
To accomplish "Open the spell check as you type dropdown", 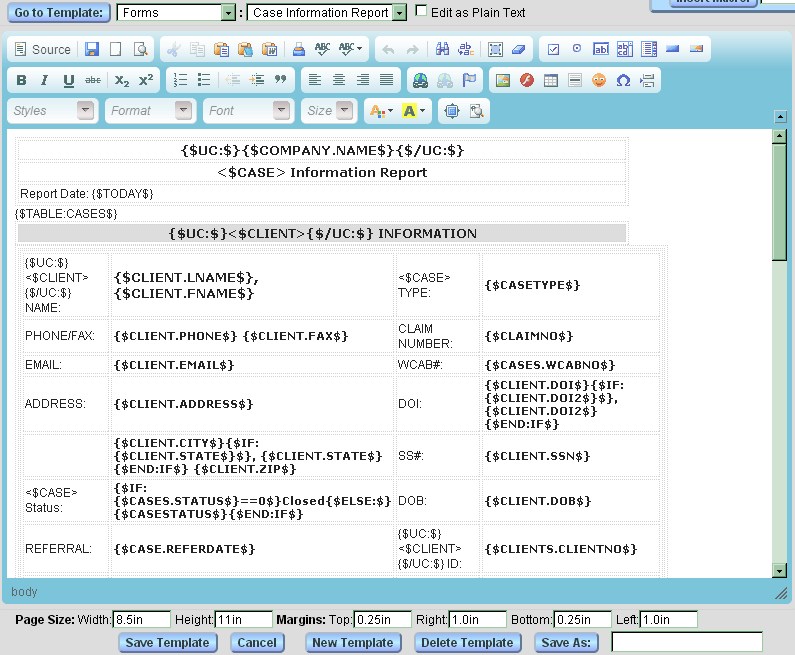I will point(350,49).
